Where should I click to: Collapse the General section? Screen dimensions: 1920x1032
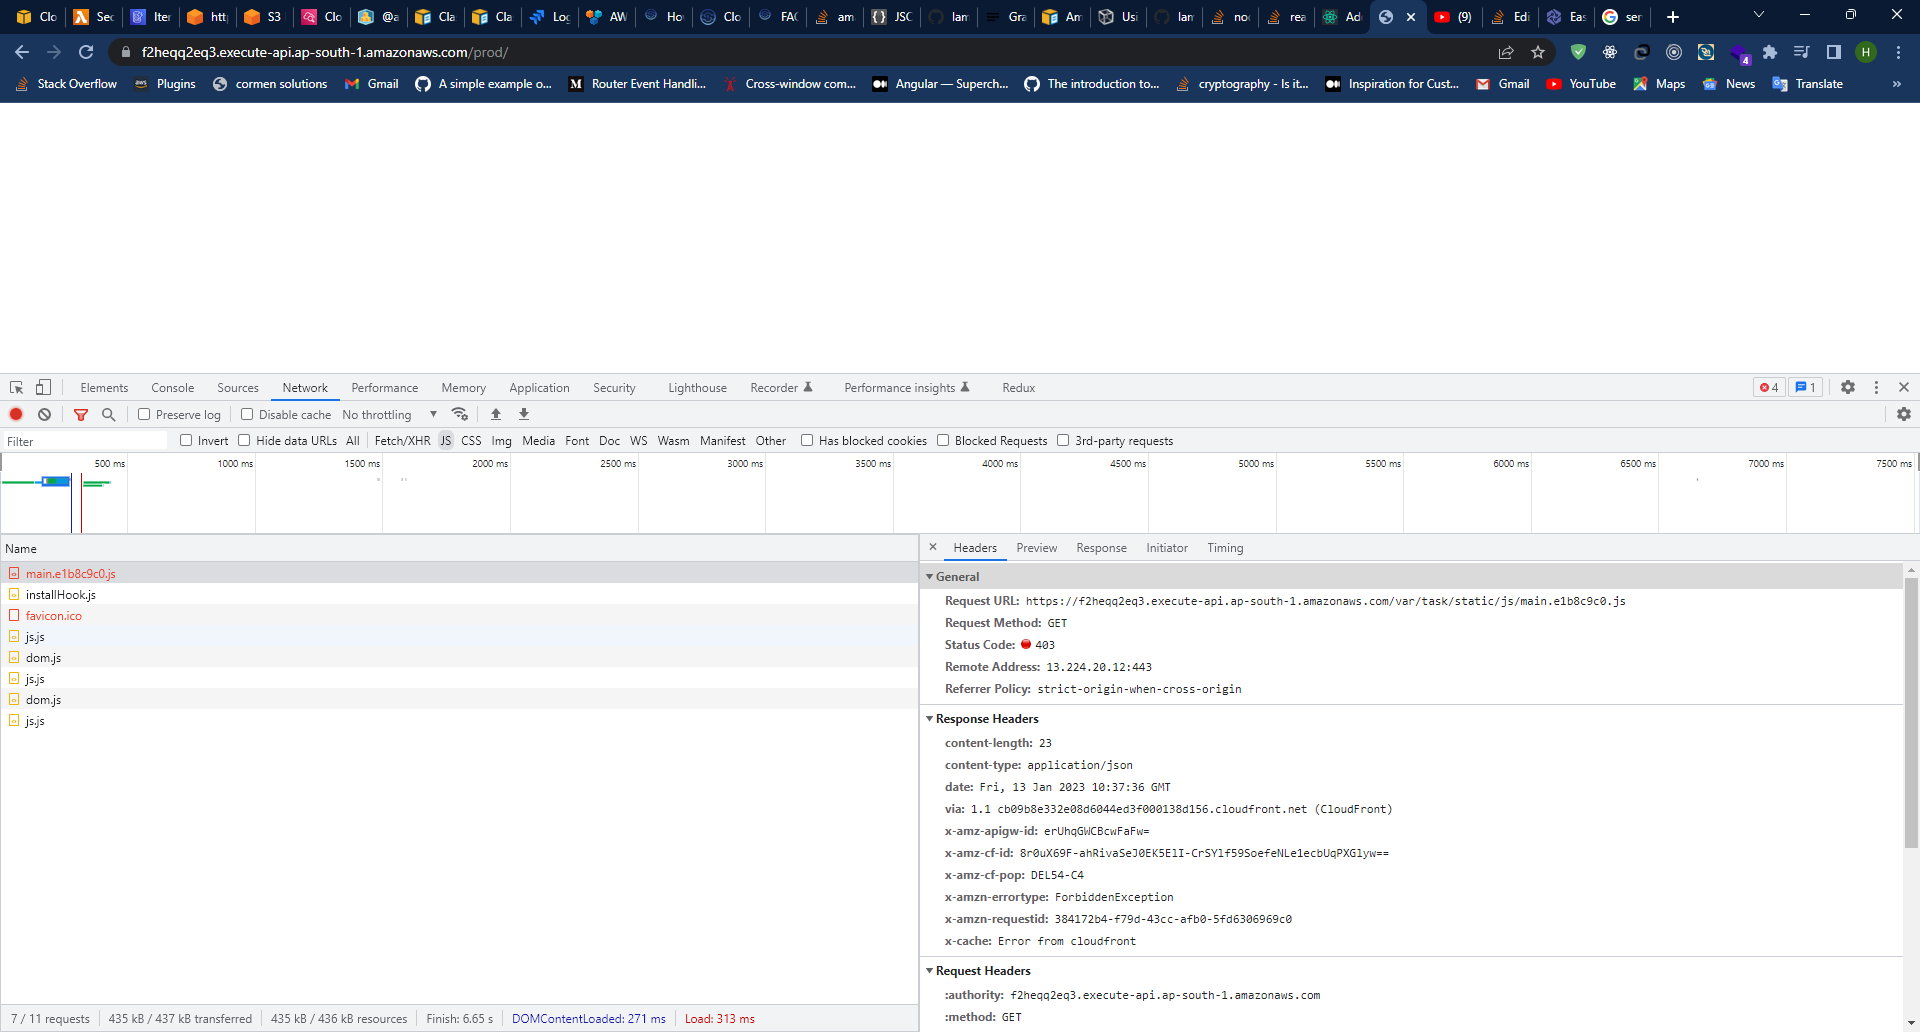(929, 577)
